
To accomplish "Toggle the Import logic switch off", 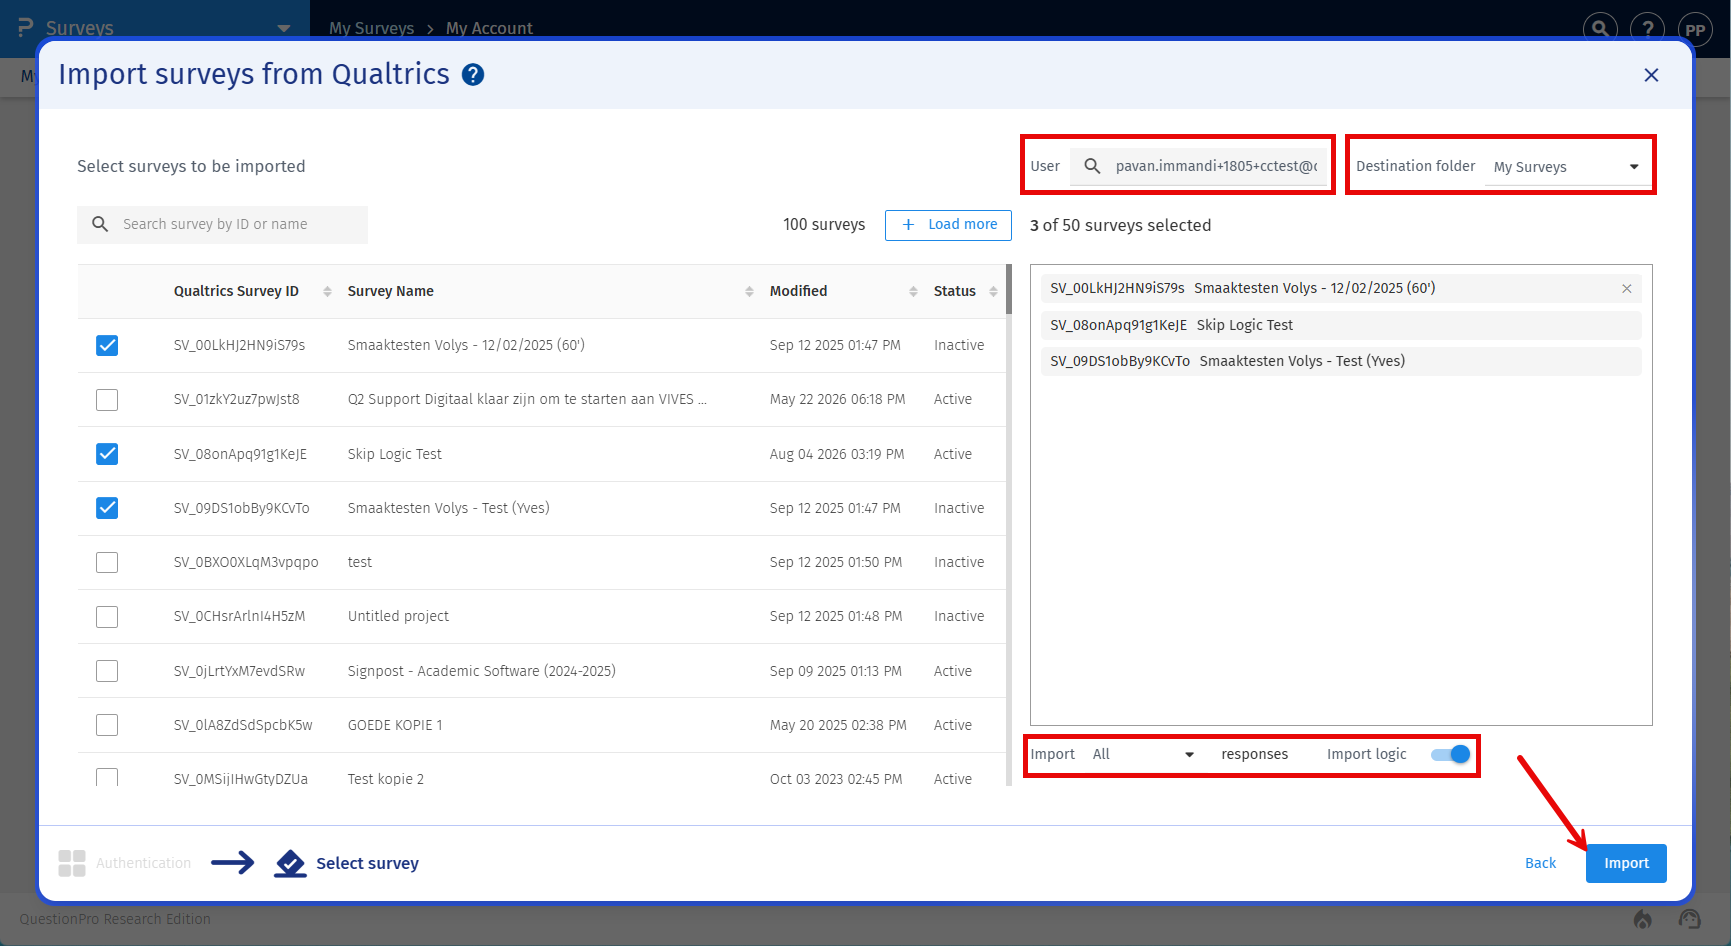I will pos(1451,754).
